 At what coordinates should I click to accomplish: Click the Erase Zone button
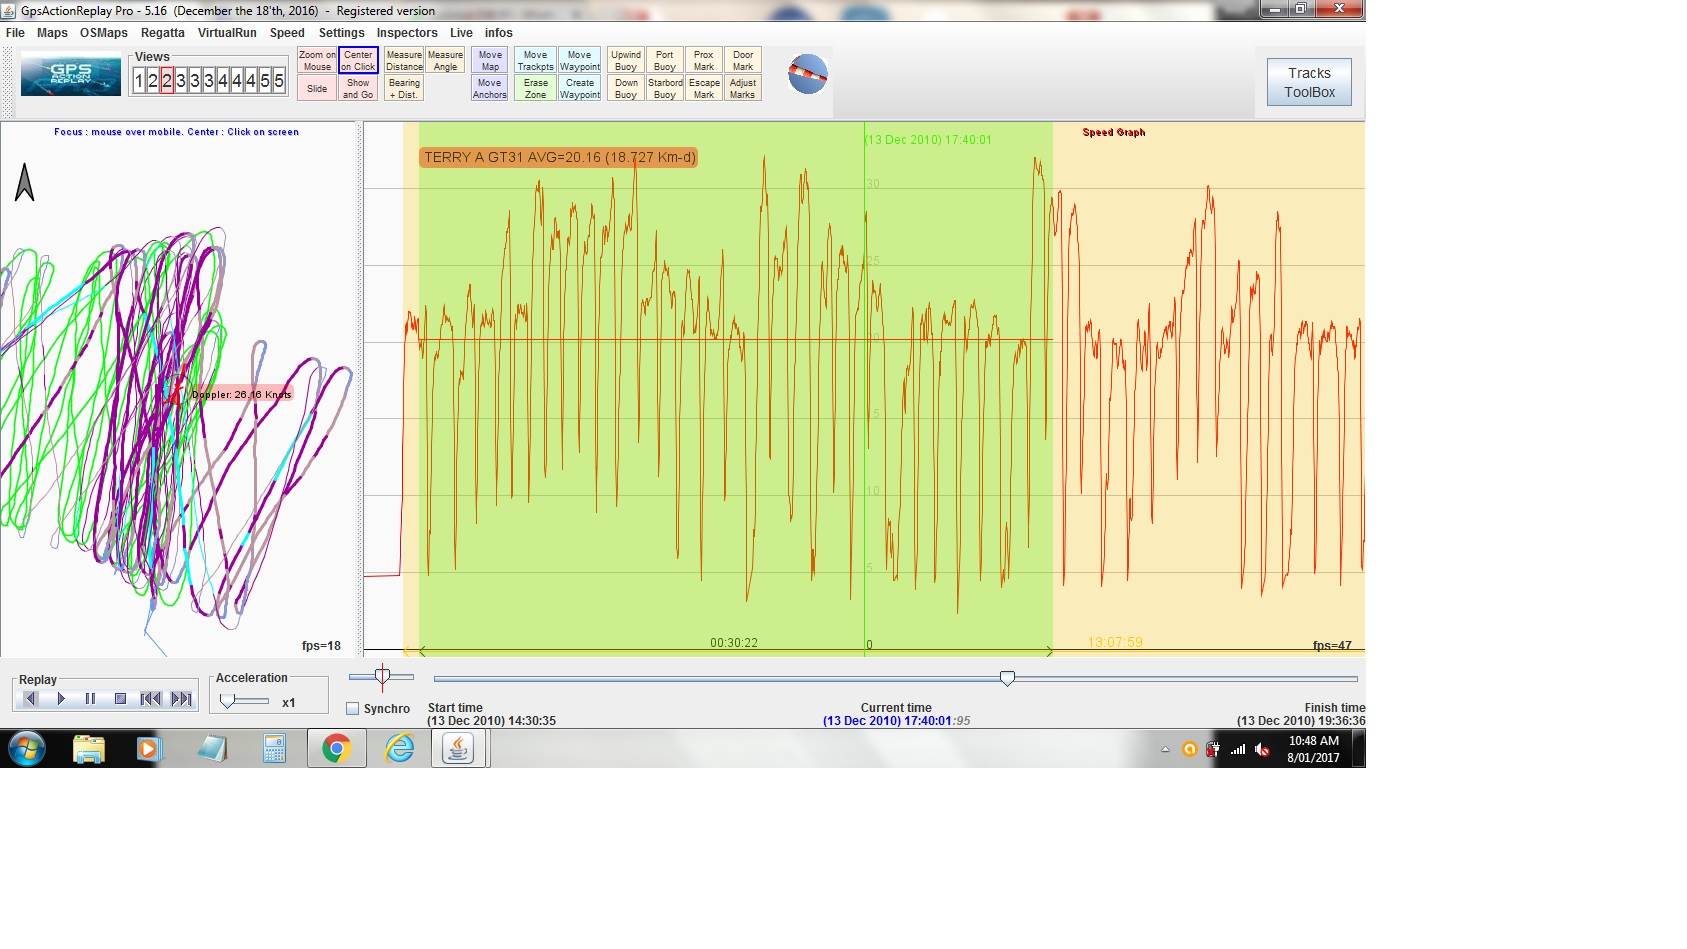coord(536,89)
